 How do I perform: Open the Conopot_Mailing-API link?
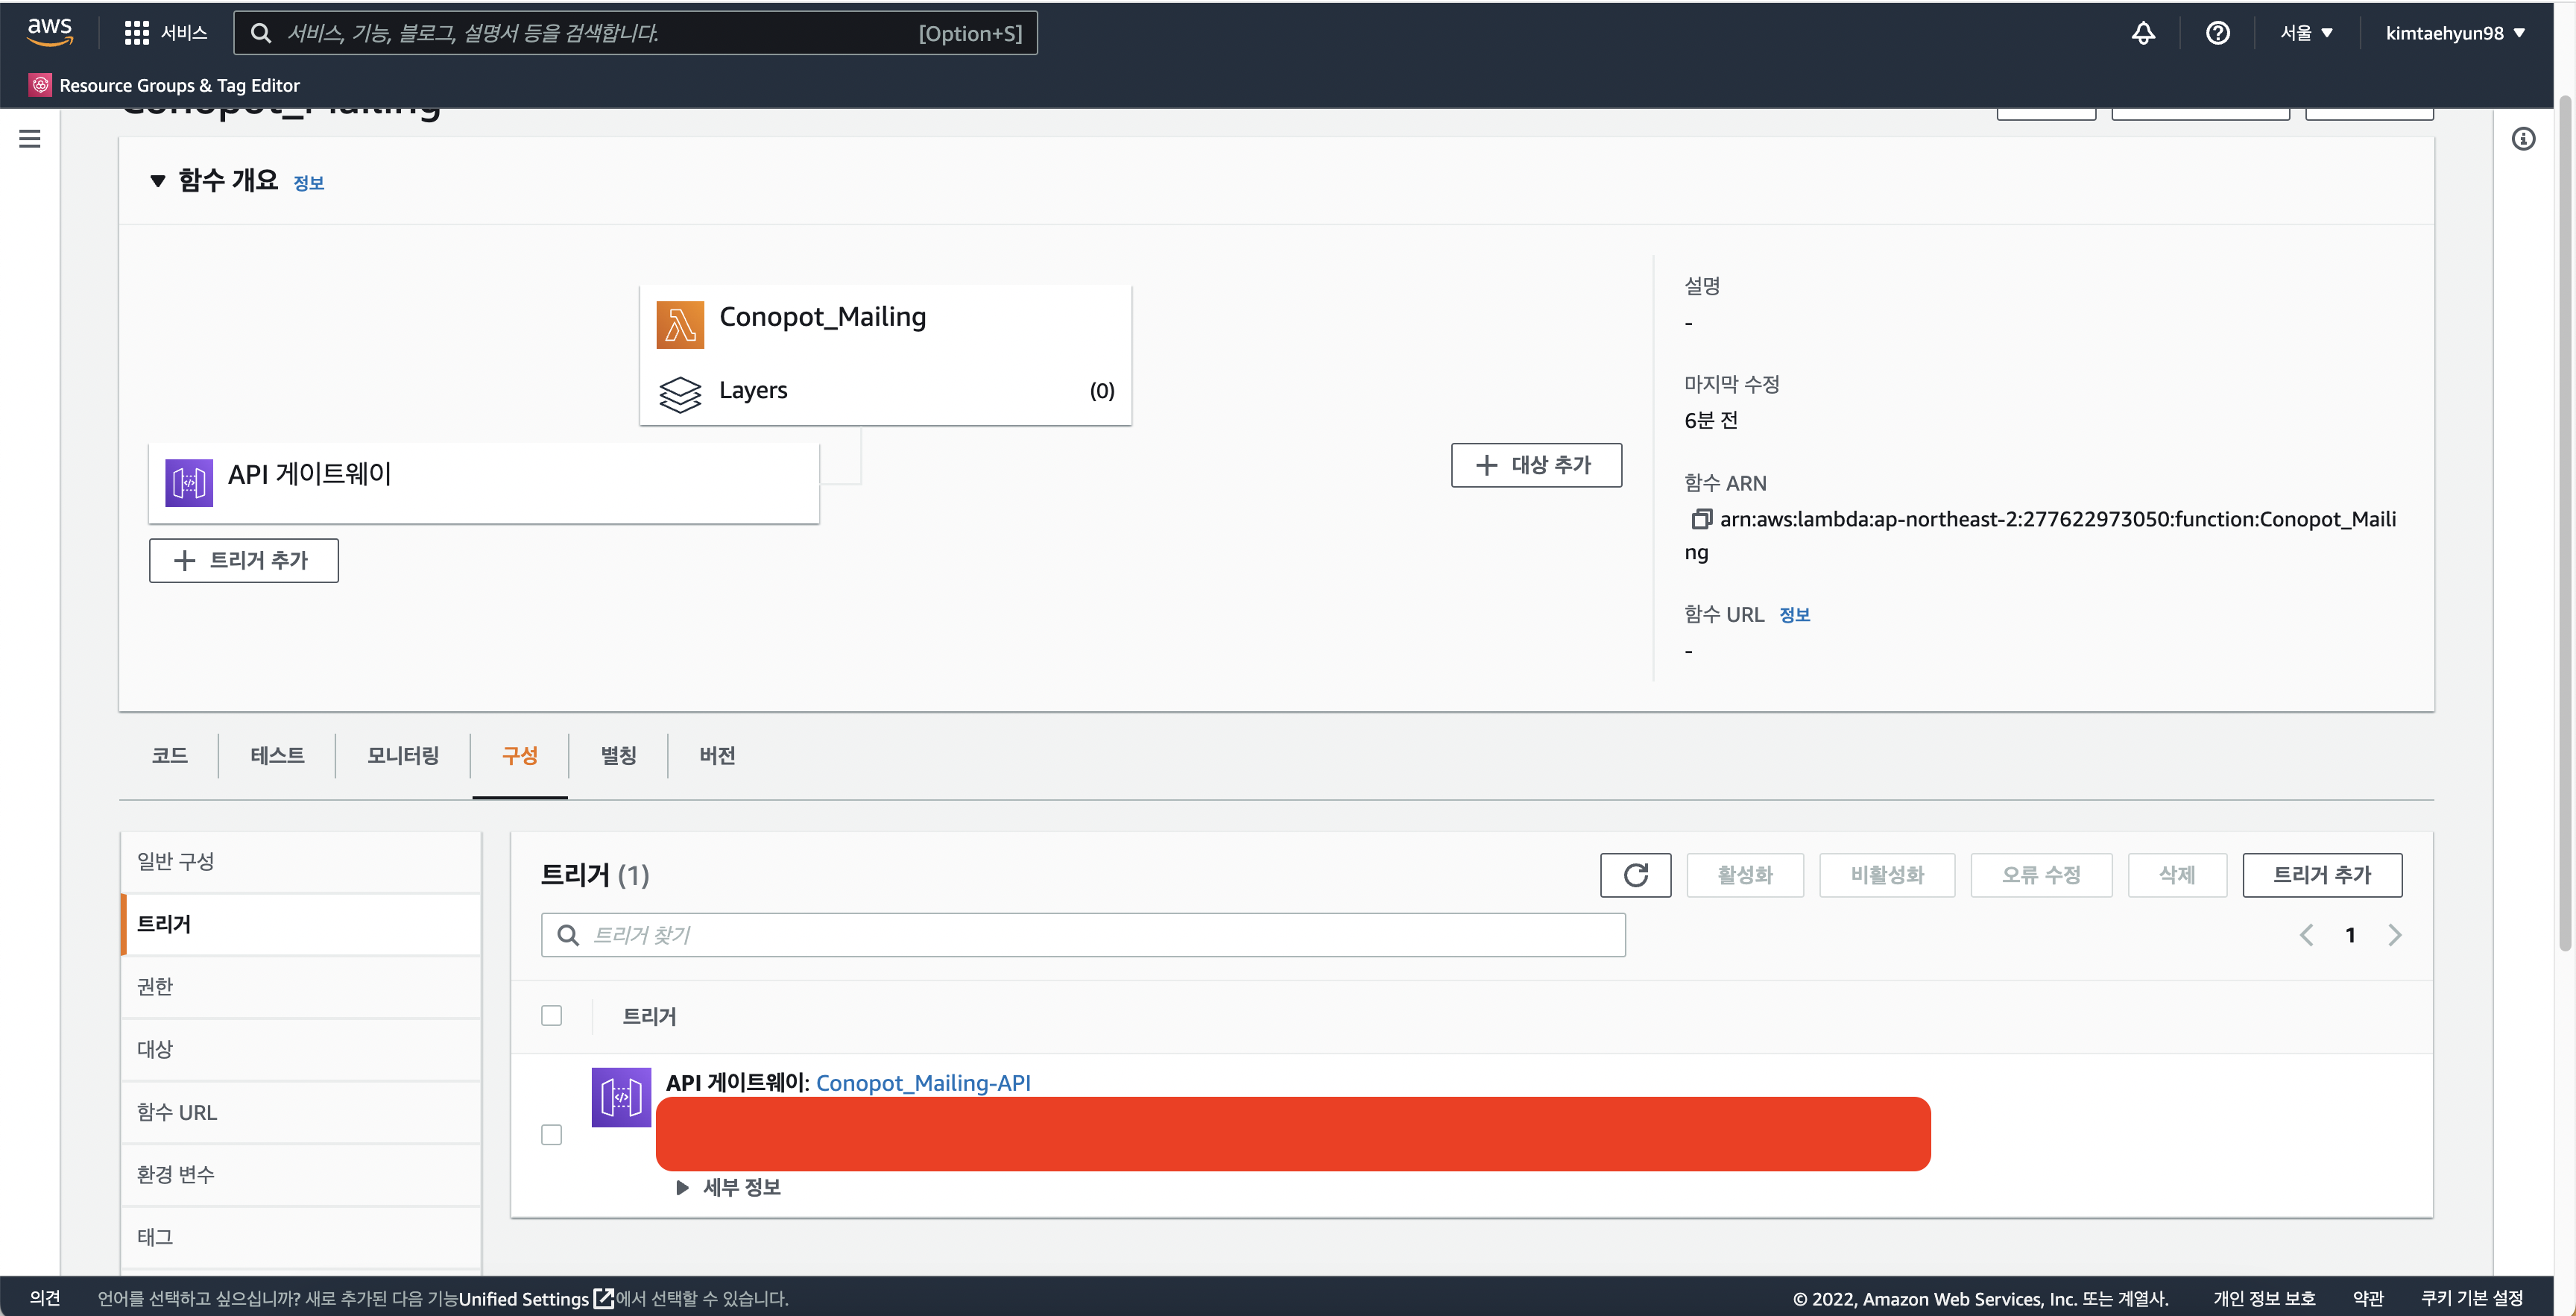tap(923, 1082)
